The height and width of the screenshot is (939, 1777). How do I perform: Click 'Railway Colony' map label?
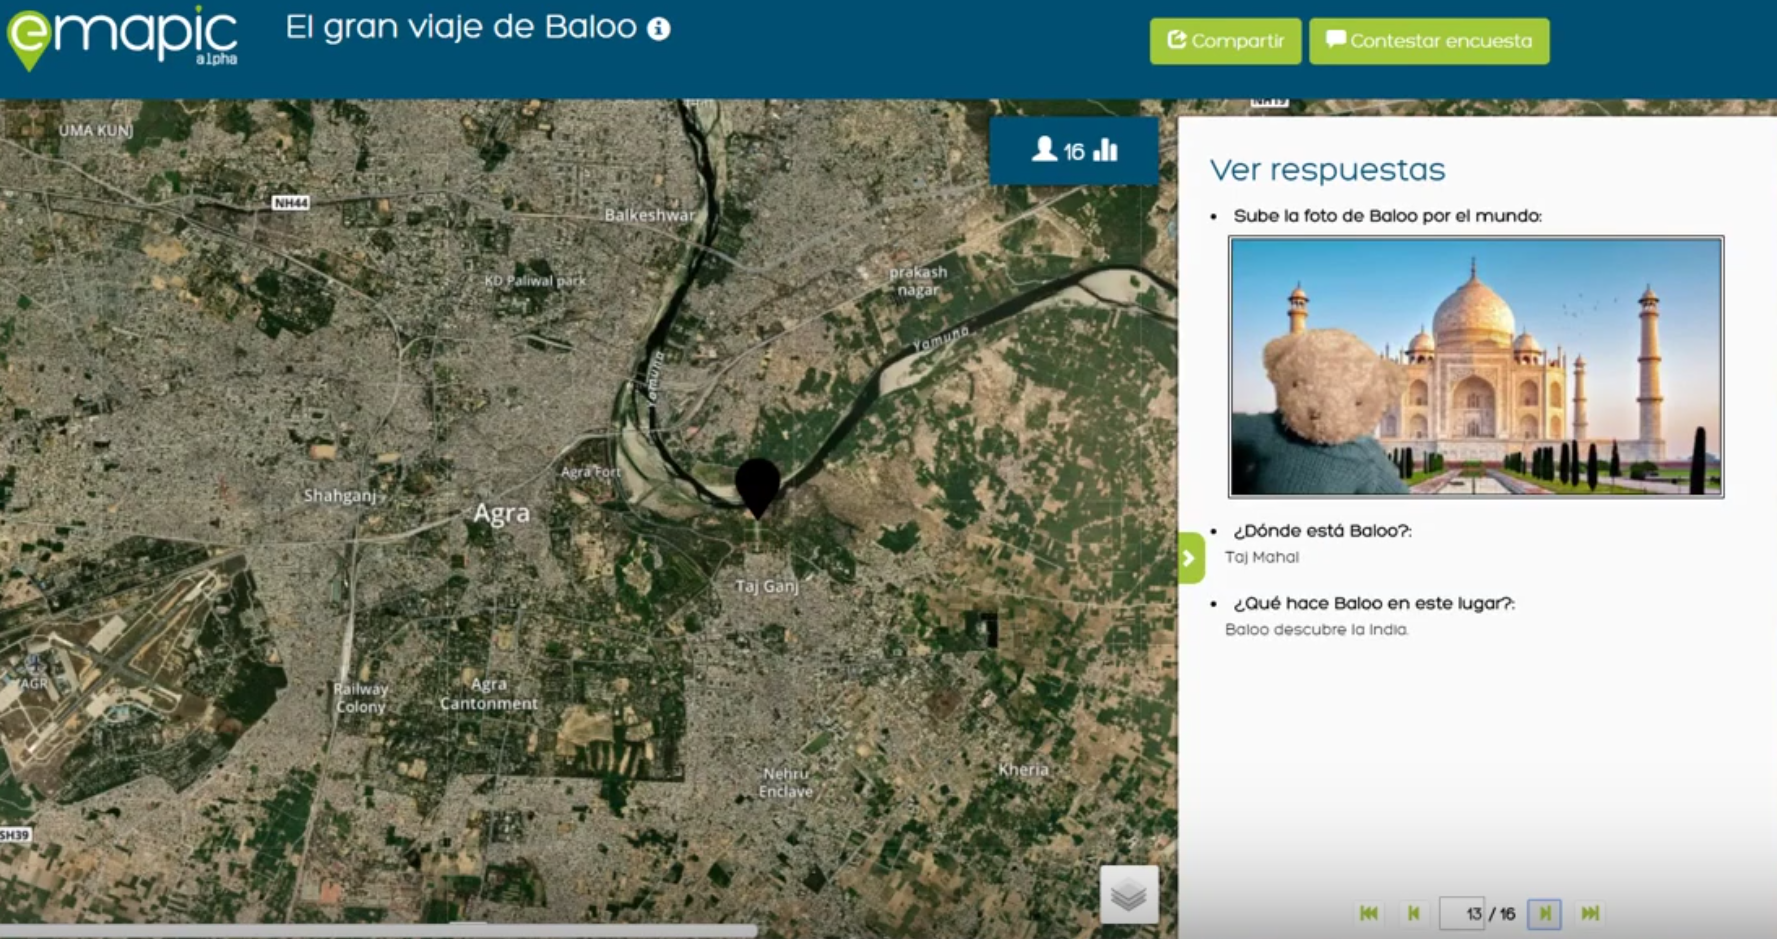point(360,698)
